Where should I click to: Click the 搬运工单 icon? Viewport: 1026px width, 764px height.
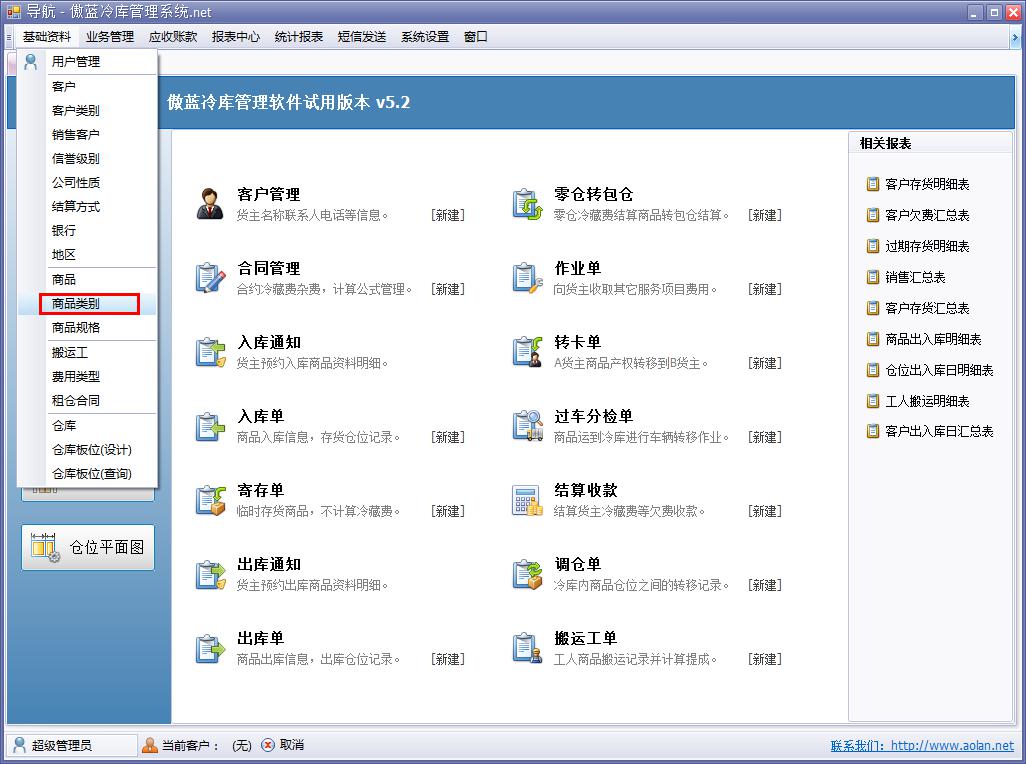(x=527, y=647)
